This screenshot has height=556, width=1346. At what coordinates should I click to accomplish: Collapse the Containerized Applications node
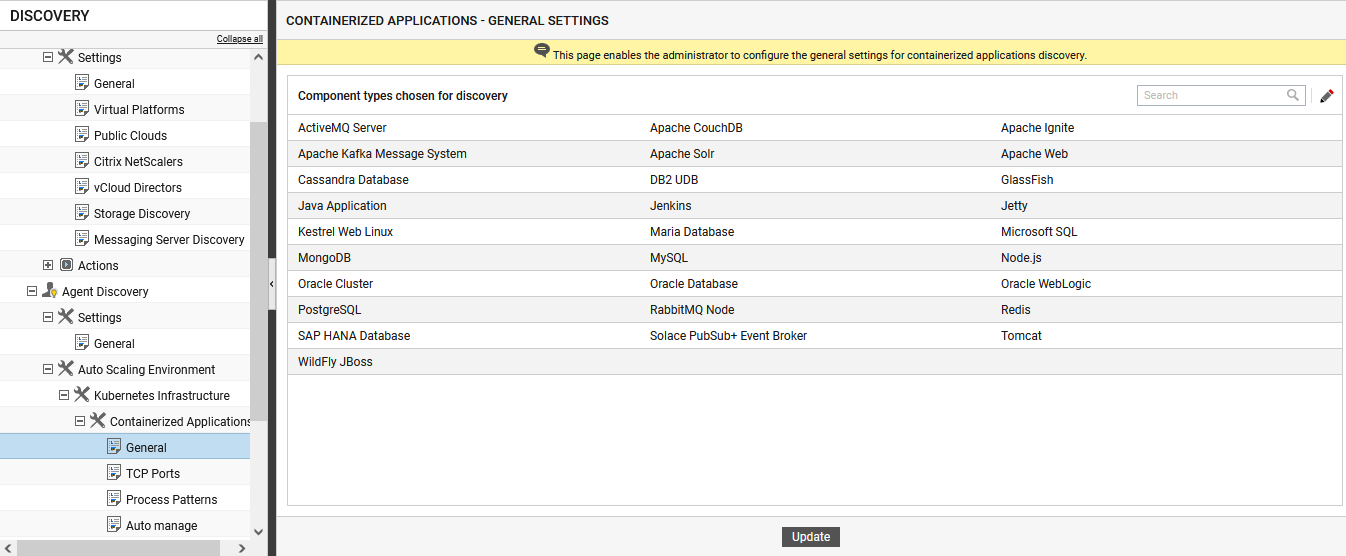[x=80, y=421]
